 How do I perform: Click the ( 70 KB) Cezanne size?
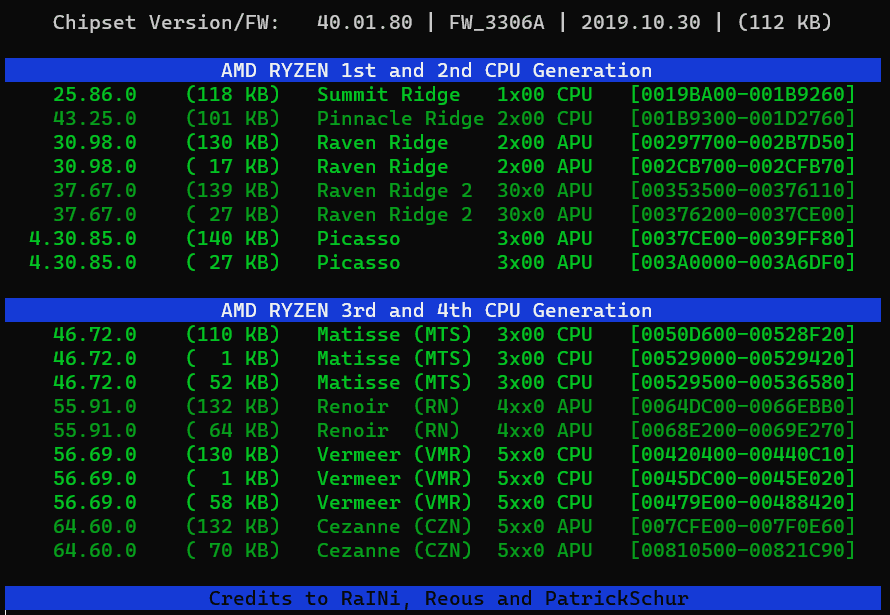[x=233, y=550]
